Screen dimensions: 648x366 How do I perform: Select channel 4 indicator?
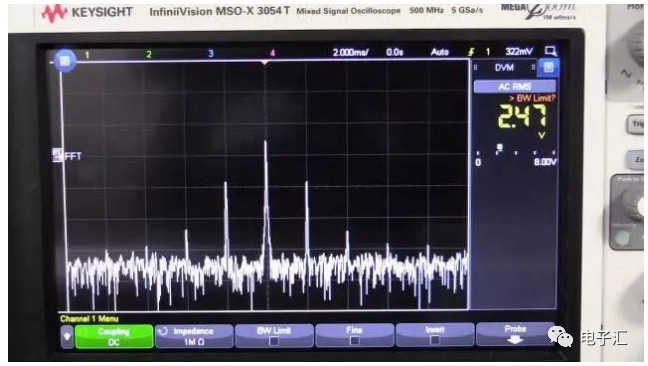click(272, 53)
